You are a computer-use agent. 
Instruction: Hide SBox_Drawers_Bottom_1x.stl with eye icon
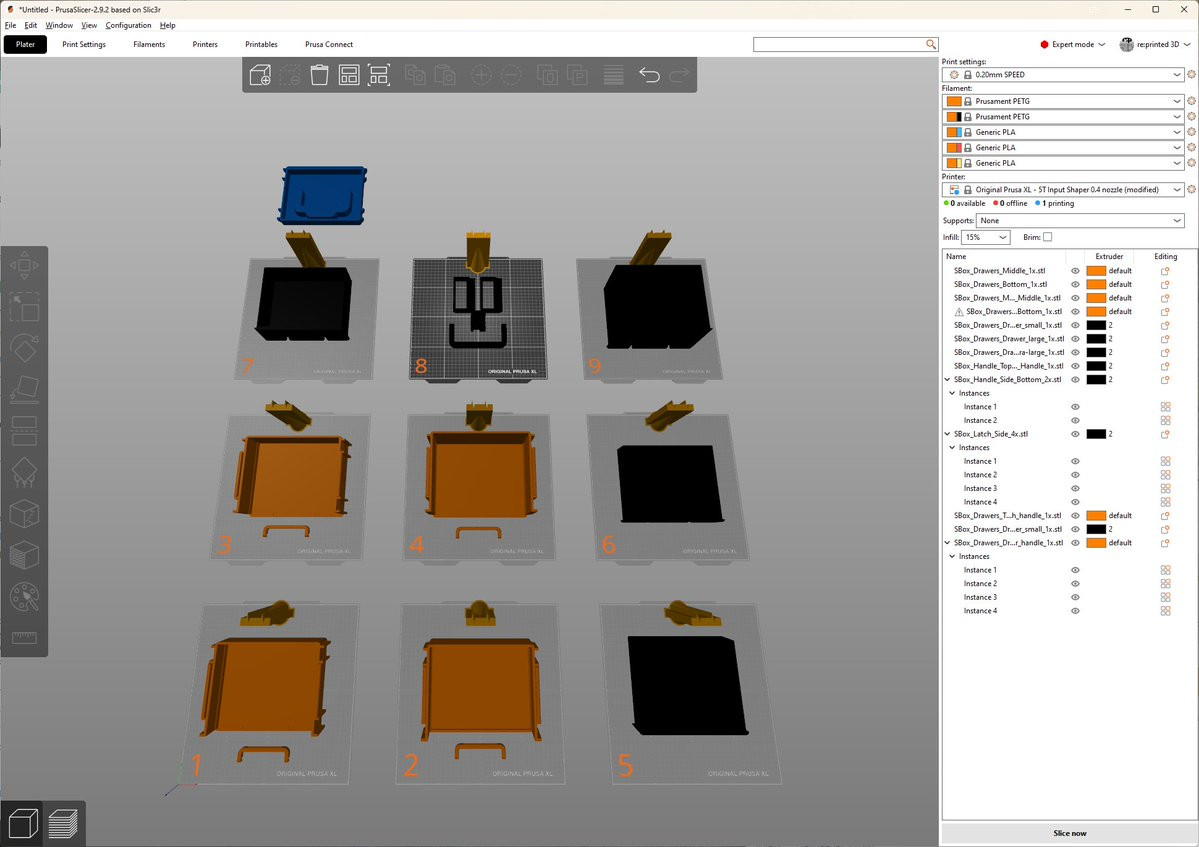coord(1075,284)
